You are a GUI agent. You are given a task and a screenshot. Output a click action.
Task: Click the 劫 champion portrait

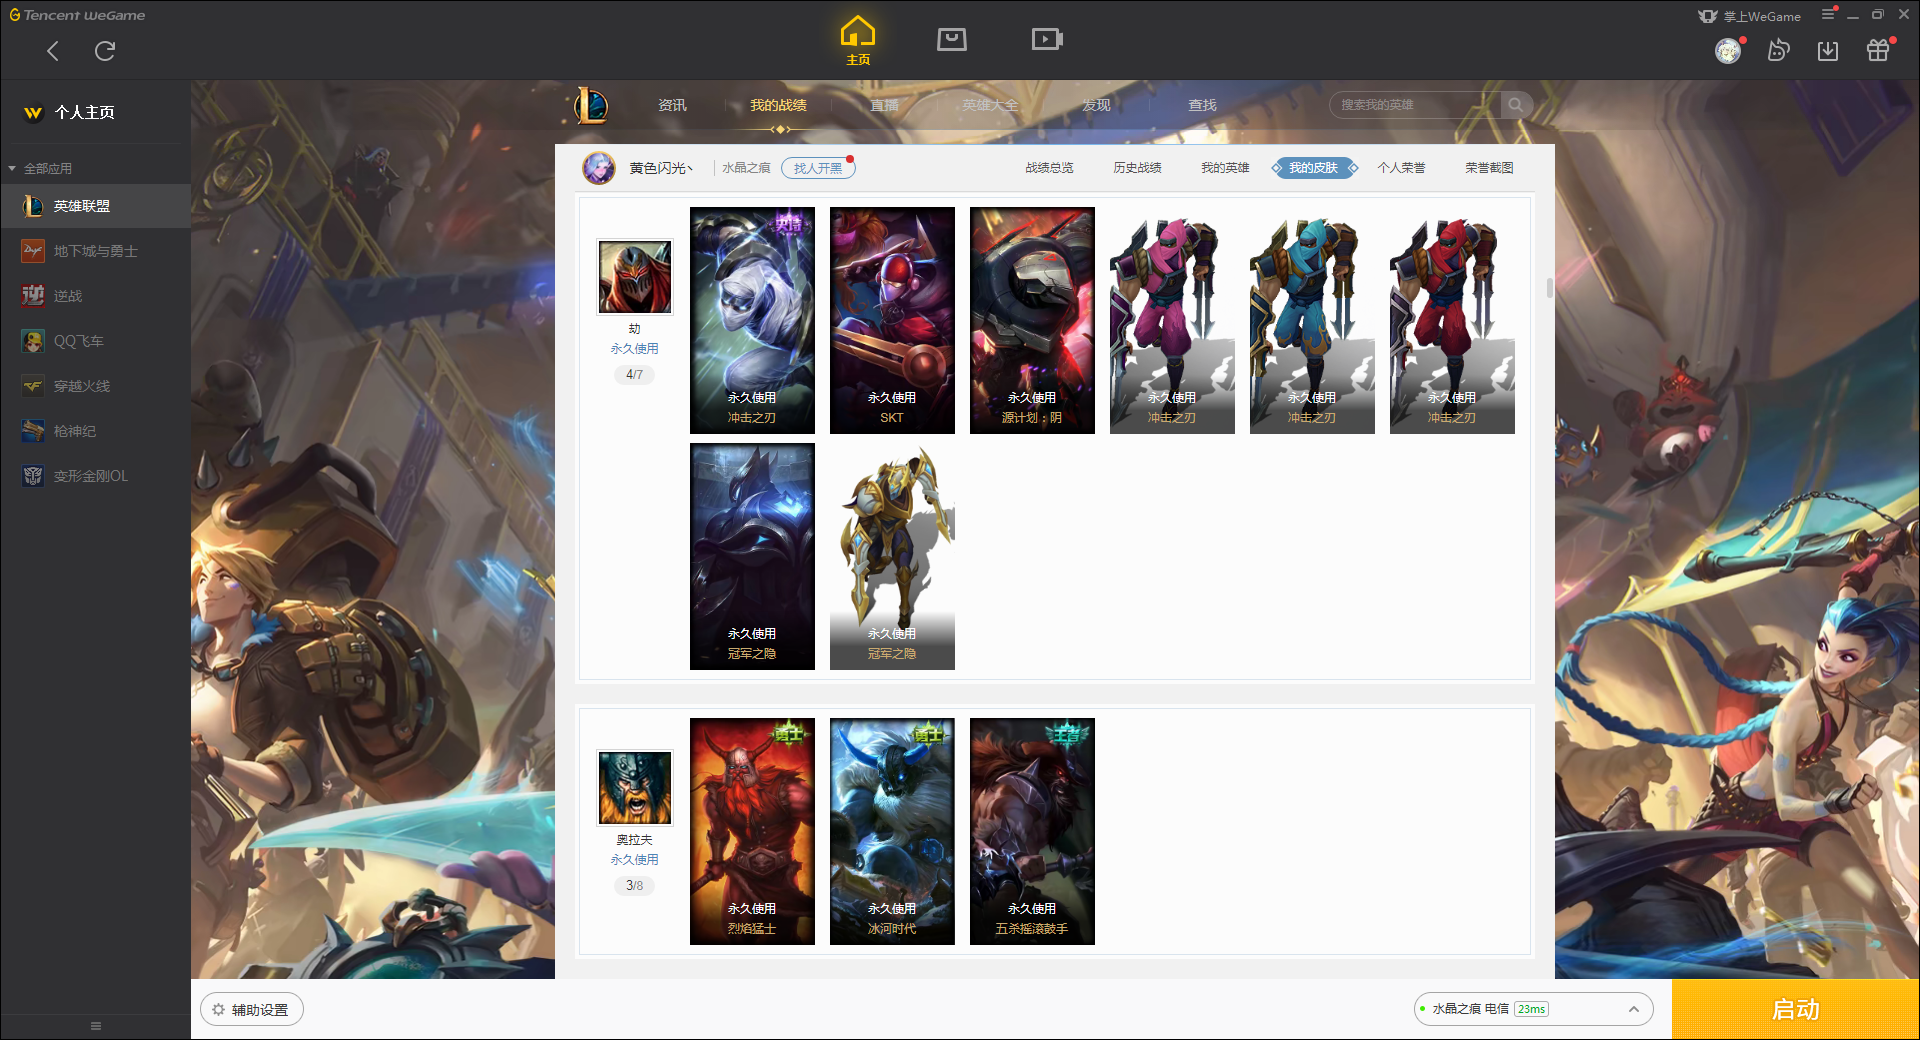point(634,277)
